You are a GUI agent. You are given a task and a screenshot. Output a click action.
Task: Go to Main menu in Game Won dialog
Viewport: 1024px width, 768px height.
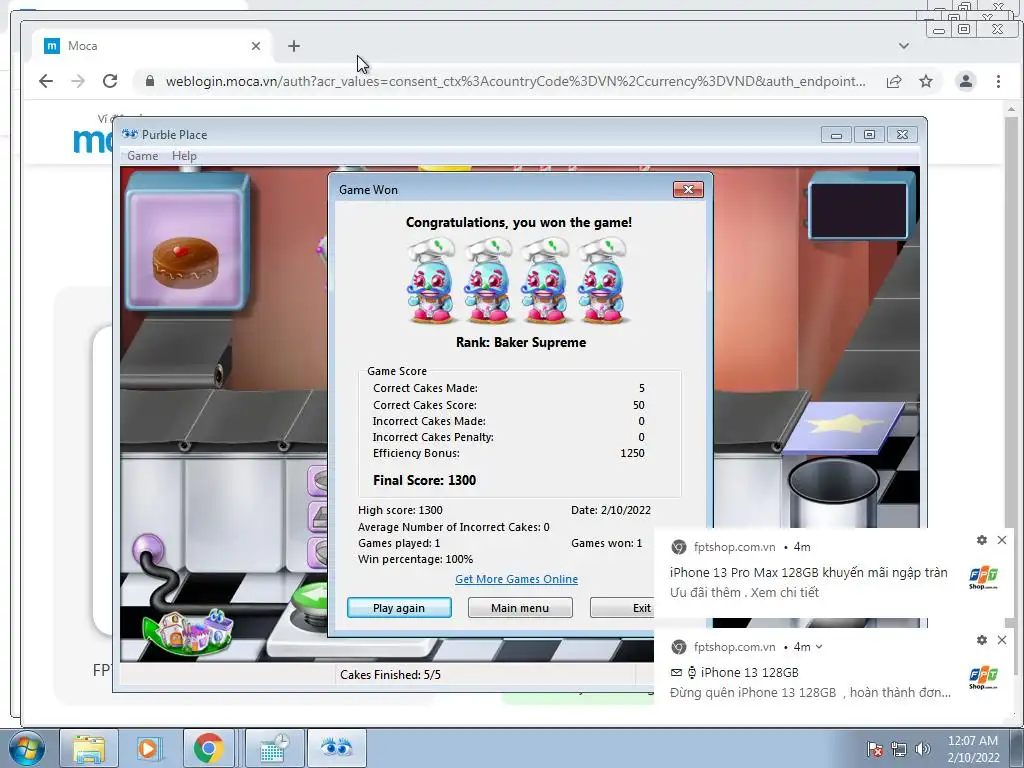(520, 607)
